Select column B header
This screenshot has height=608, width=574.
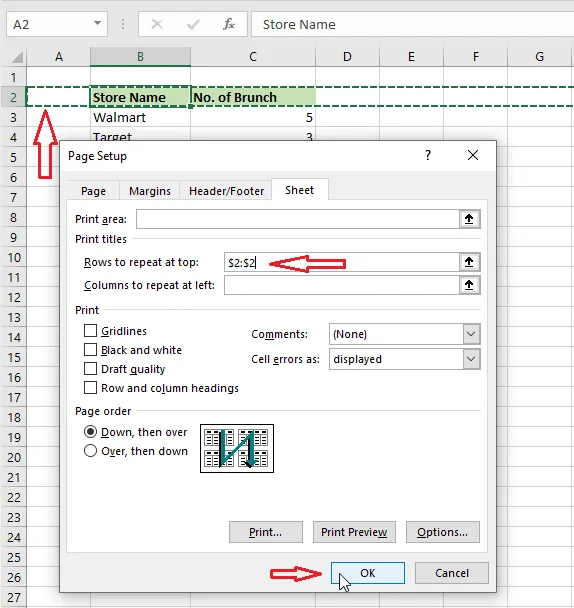tap(140, 57)
